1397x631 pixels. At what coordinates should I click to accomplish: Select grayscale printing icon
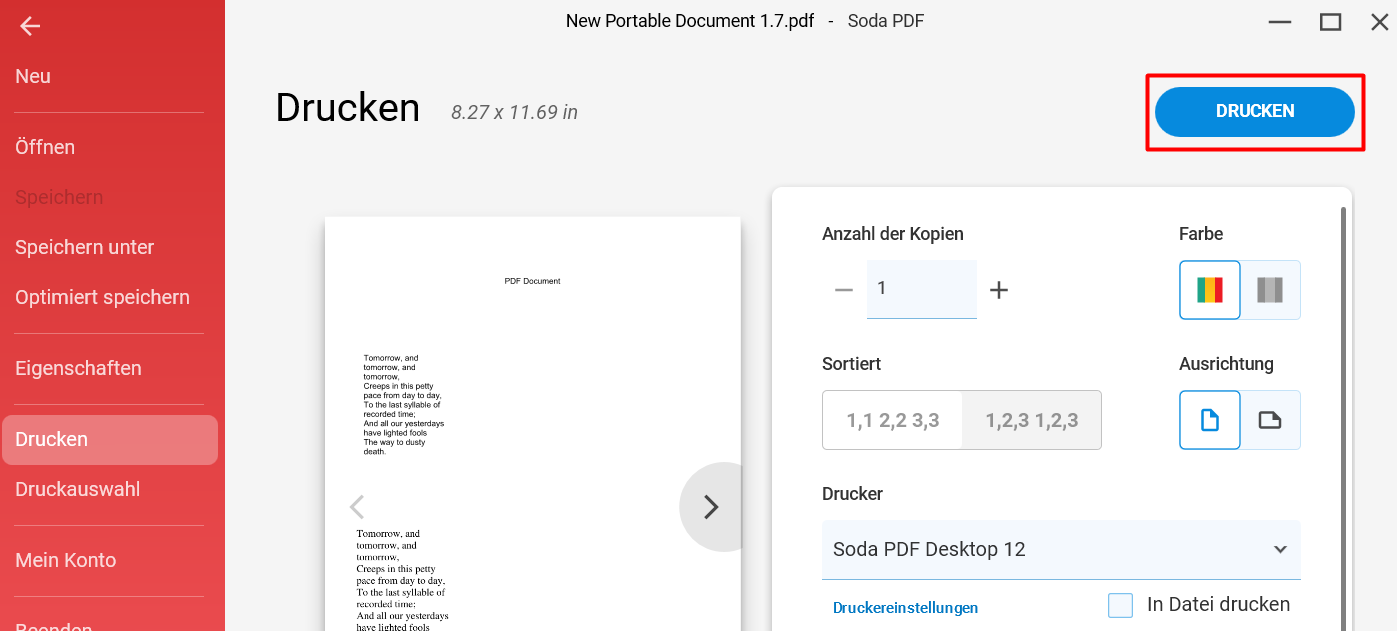pyautogui.click(x=1270, y=290)
